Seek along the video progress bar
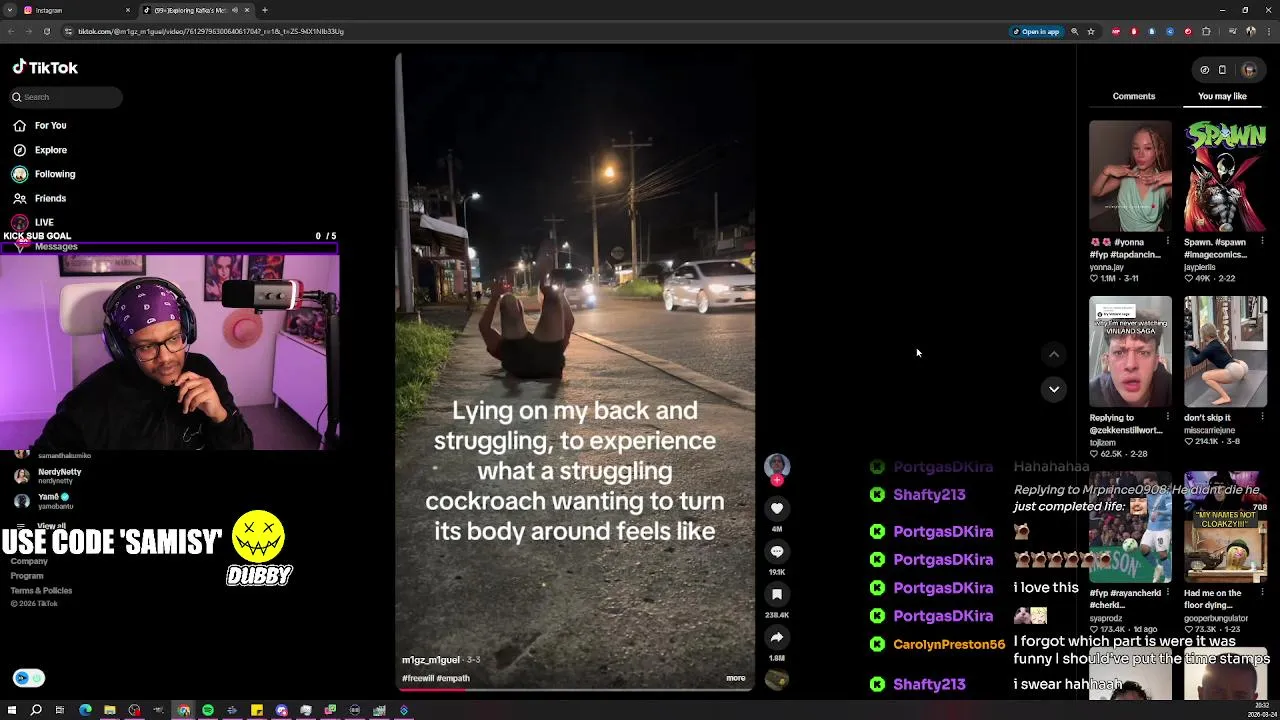The width and height of the screenshot is (1280, 720). click(575, 689)
